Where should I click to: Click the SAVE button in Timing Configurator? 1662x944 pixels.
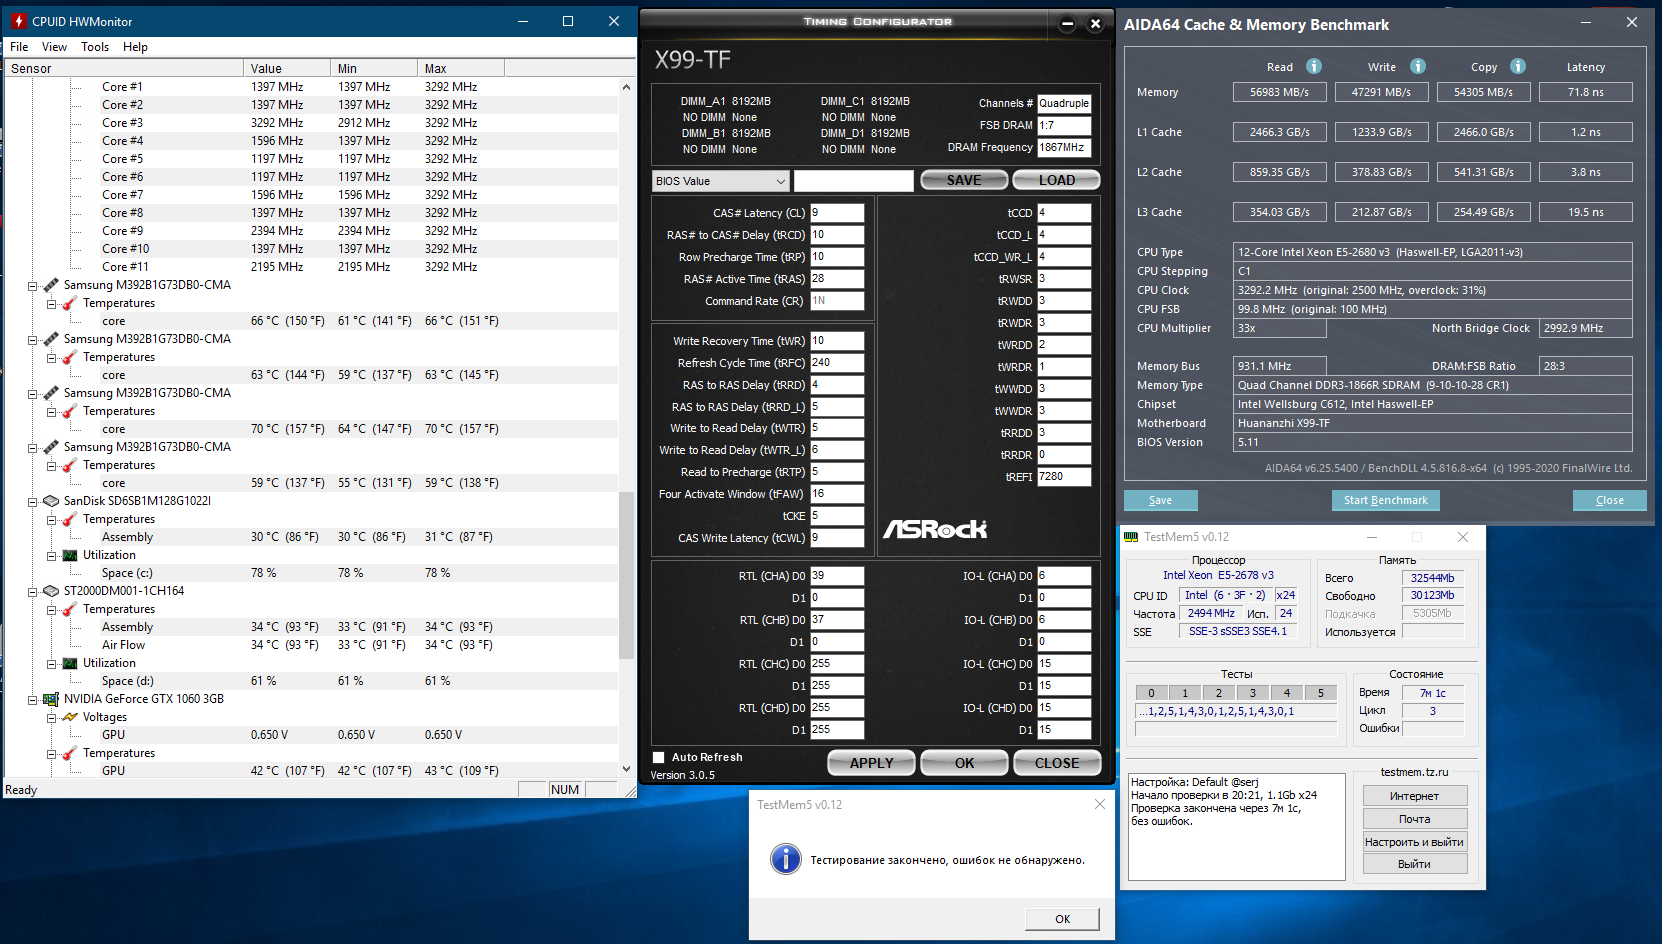click(964, 180)
